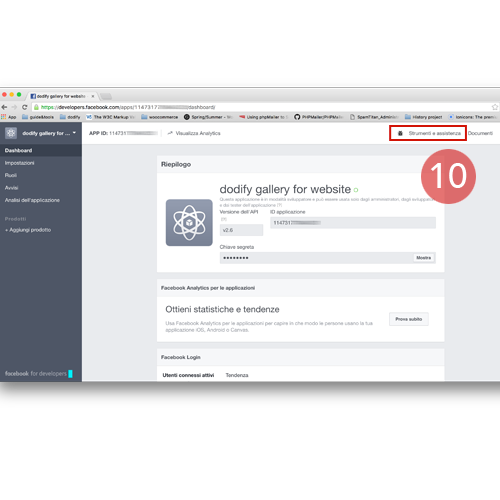Click the app atom icon in sidebar header
This screenshot has height=500, width=500.
(x=11, y=133)
